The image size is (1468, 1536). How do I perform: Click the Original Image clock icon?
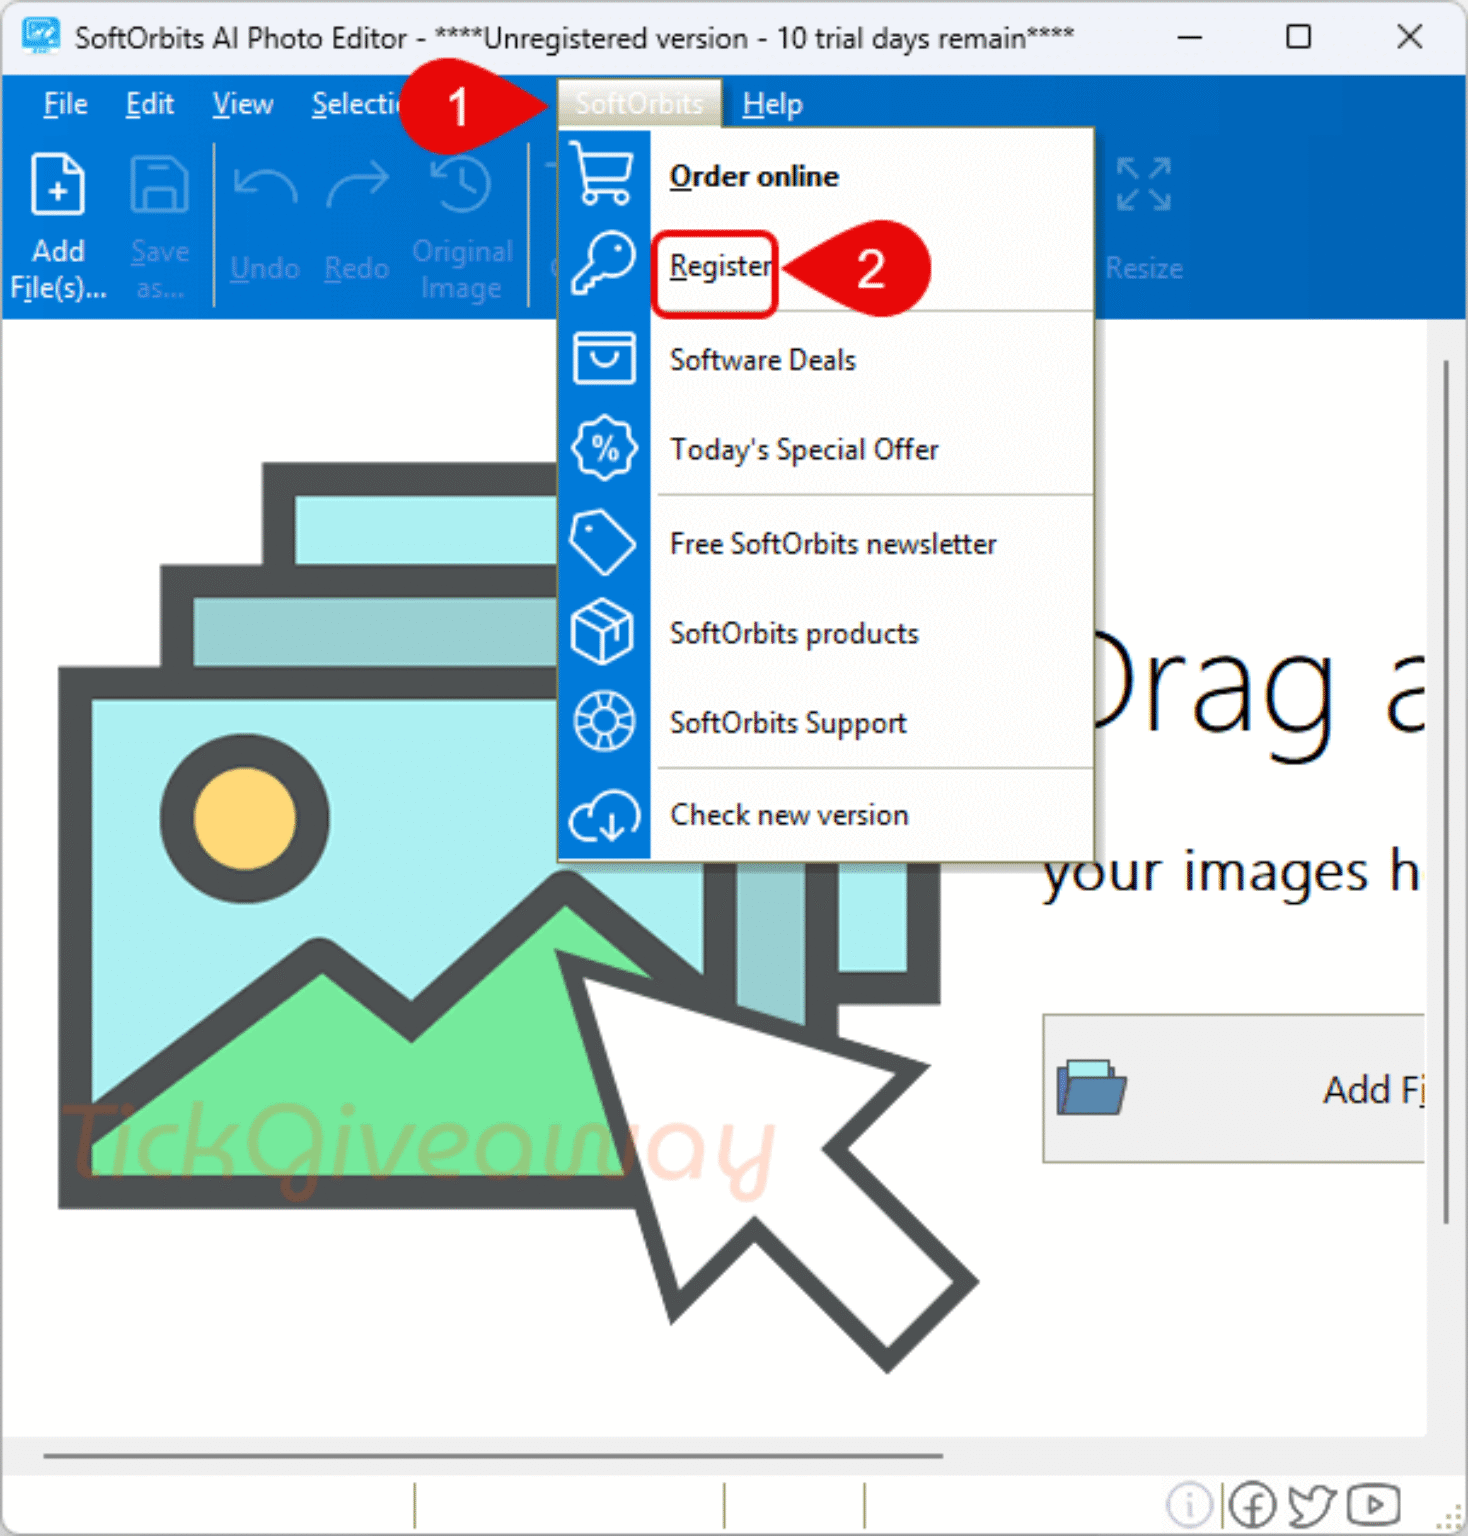[x=461, y=185]
